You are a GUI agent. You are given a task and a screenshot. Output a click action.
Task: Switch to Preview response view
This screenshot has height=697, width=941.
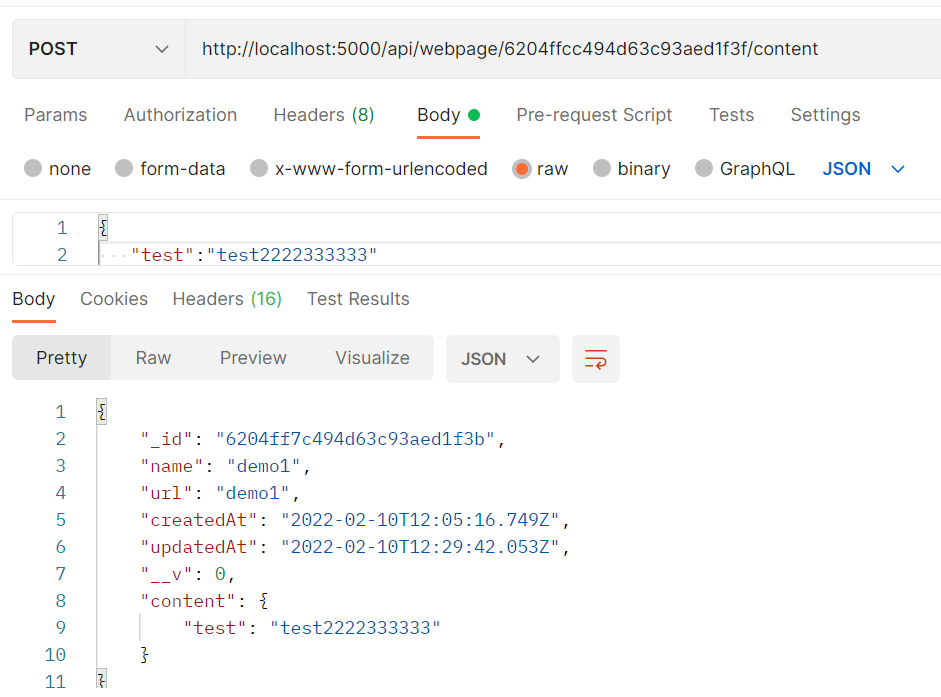coord(253,358)
